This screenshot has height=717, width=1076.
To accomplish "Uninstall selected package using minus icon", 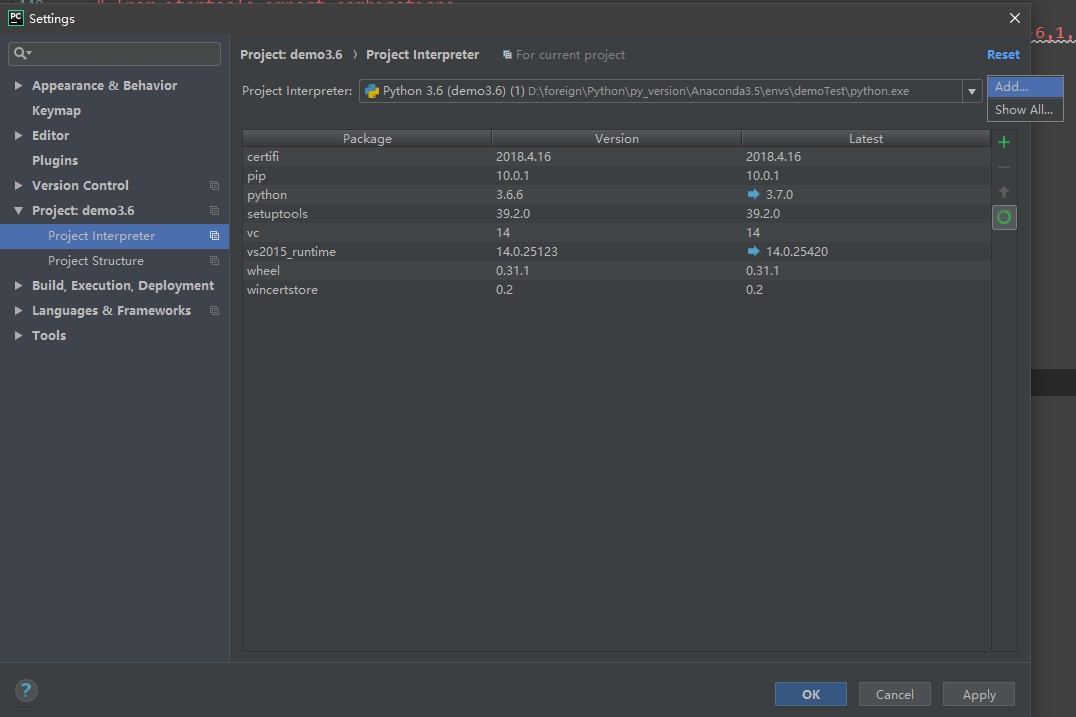I will [x=1004, y=167].
